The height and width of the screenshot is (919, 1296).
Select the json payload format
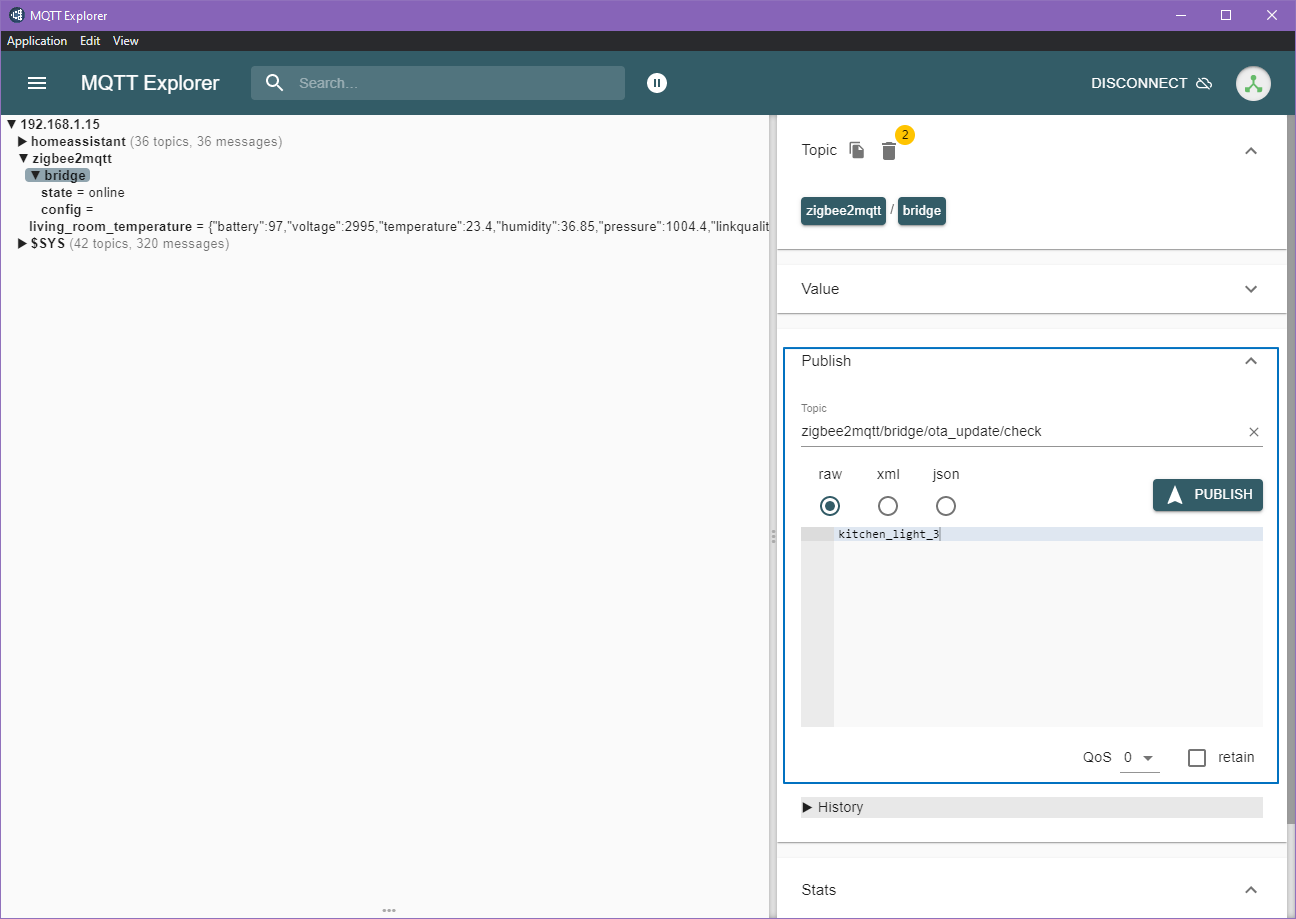click(x=945, y=505)
